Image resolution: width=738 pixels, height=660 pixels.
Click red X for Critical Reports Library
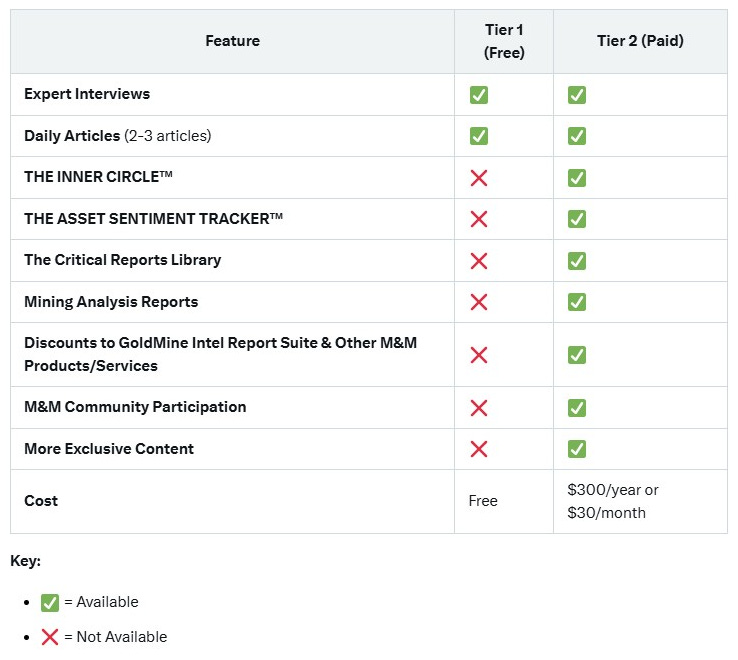[479, 261]
